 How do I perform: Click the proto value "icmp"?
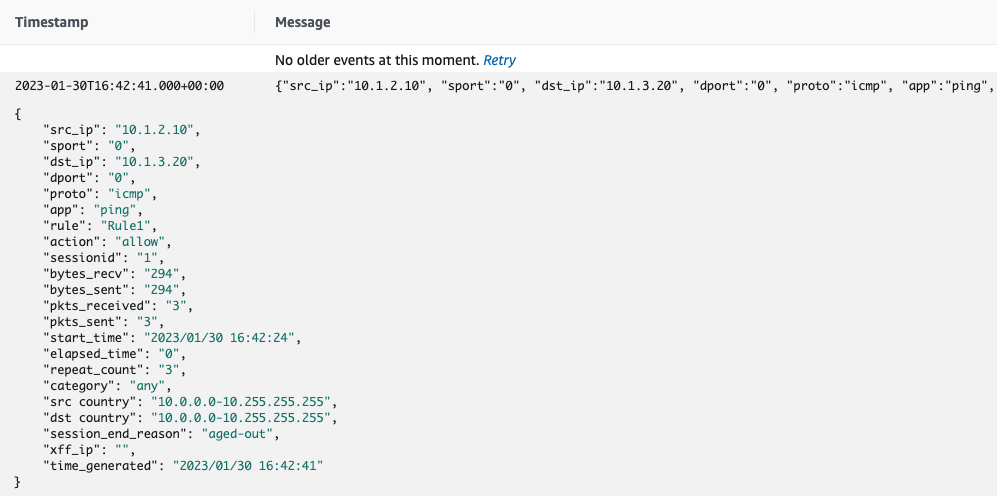point(132,193)
